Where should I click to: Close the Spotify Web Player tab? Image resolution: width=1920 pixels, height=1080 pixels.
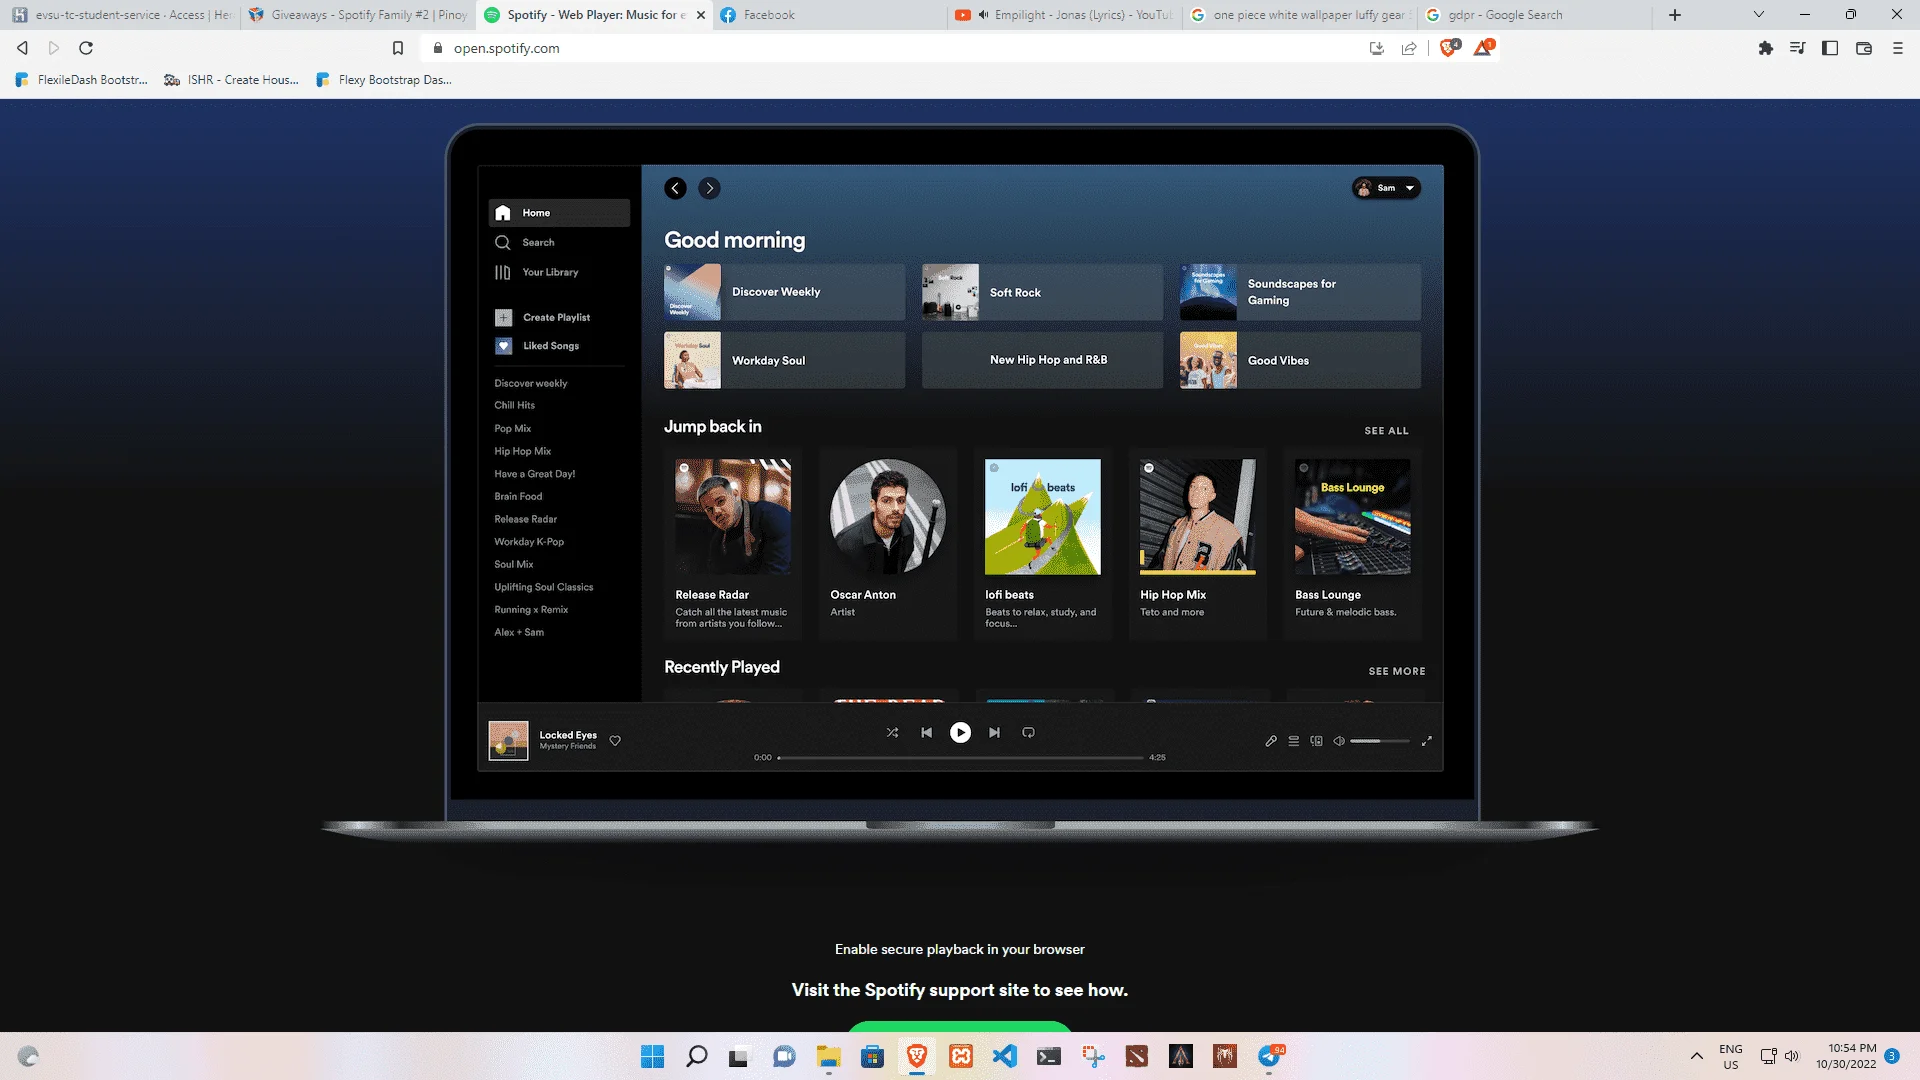pyautogui.click(x=700, y=15)
